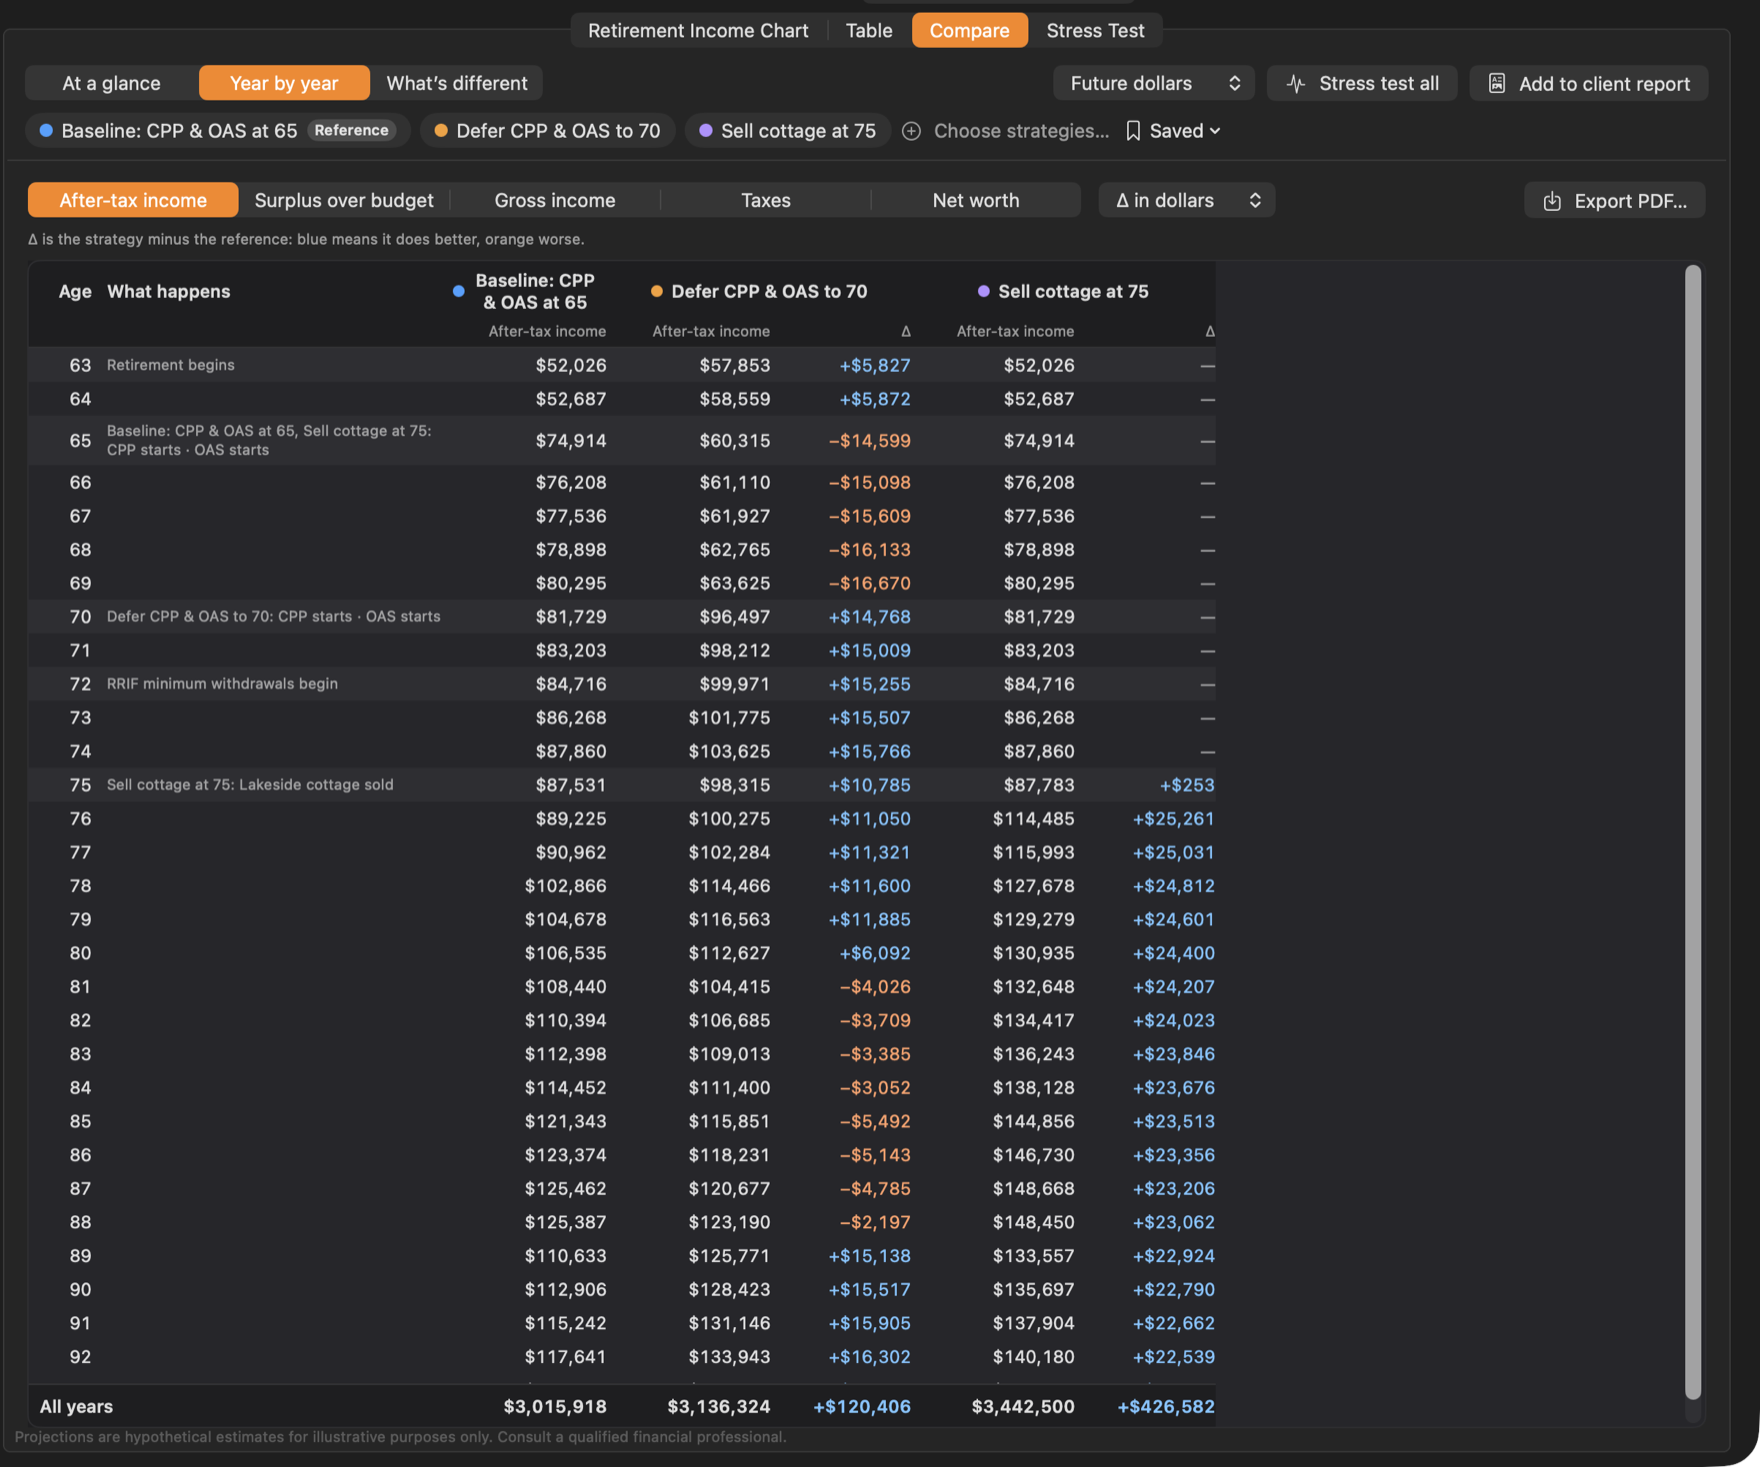
Task: Open the Δ in dollars dropdown
Action: pyautogui.click(x=1187, y=200)
